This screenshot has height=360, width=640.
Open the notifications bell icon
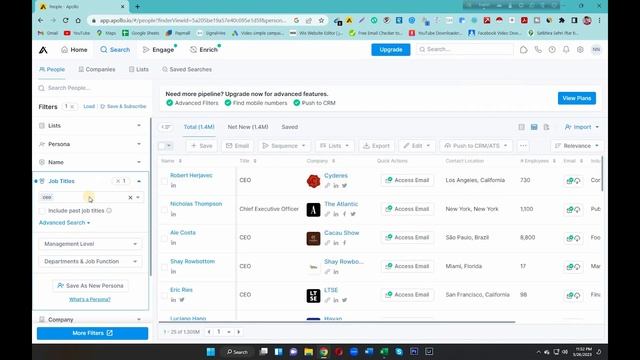click(x=566, y=49)
